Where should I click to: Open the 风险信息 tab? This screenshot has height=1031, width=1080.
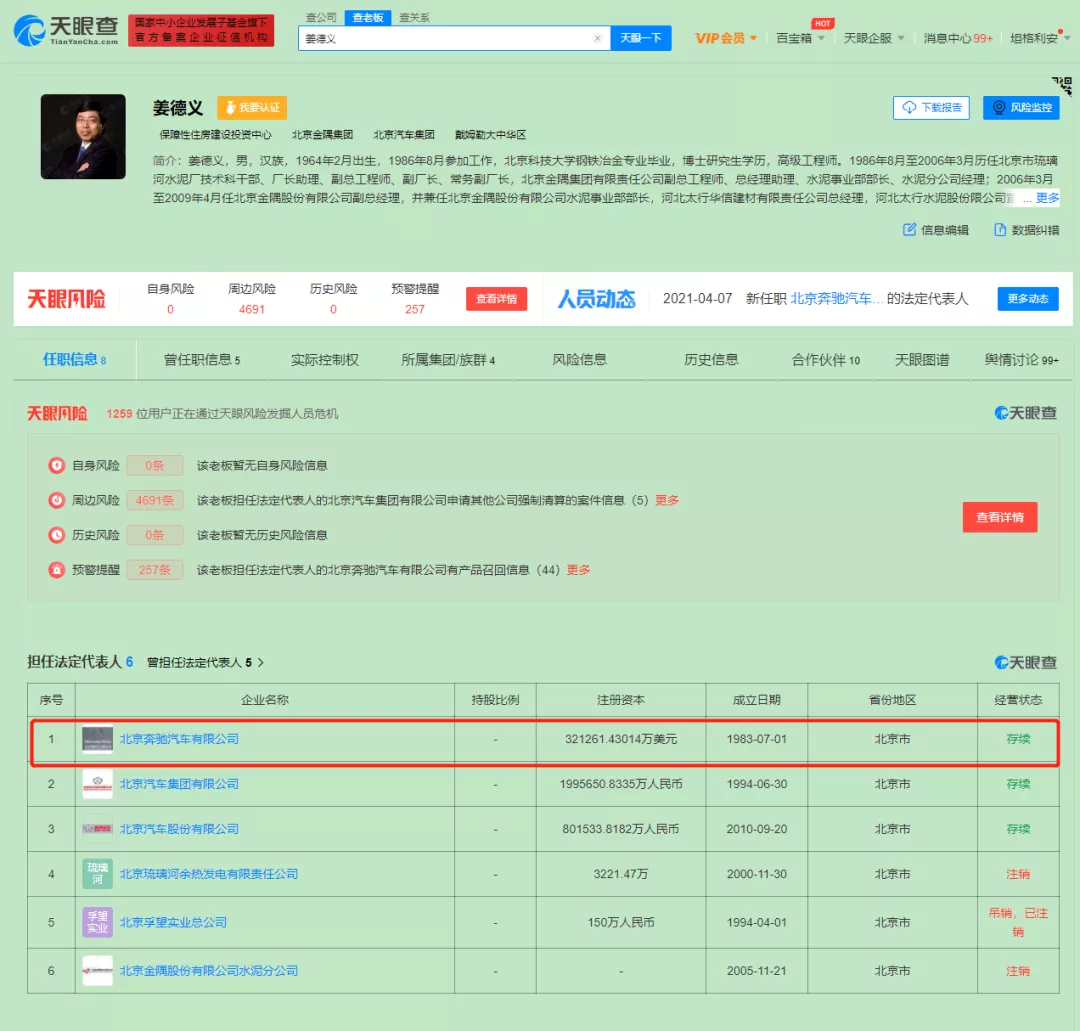[580, 360]
